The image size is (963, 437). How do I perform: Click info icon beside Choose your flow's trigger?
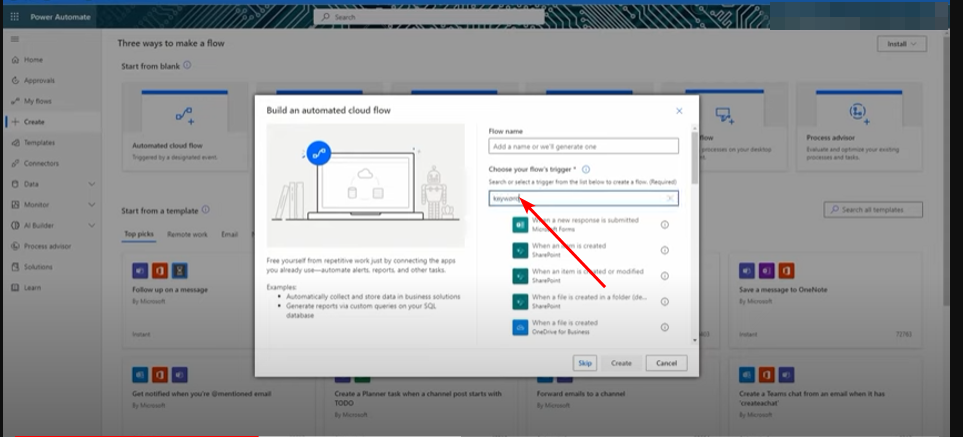point(586,169)
